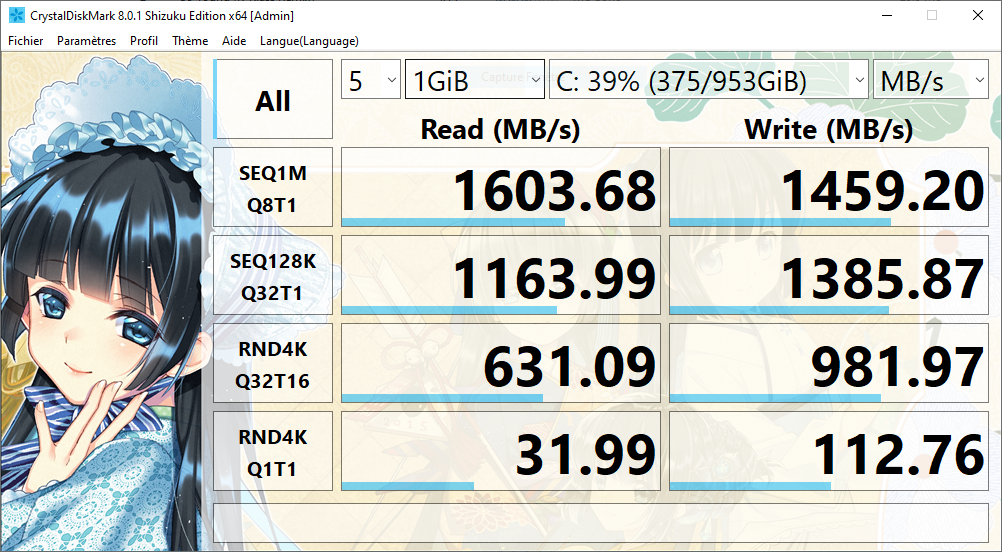Expand the 1GiB test size dropdown
This screenshot has width=1002, height=552.
tap(475, 80)
